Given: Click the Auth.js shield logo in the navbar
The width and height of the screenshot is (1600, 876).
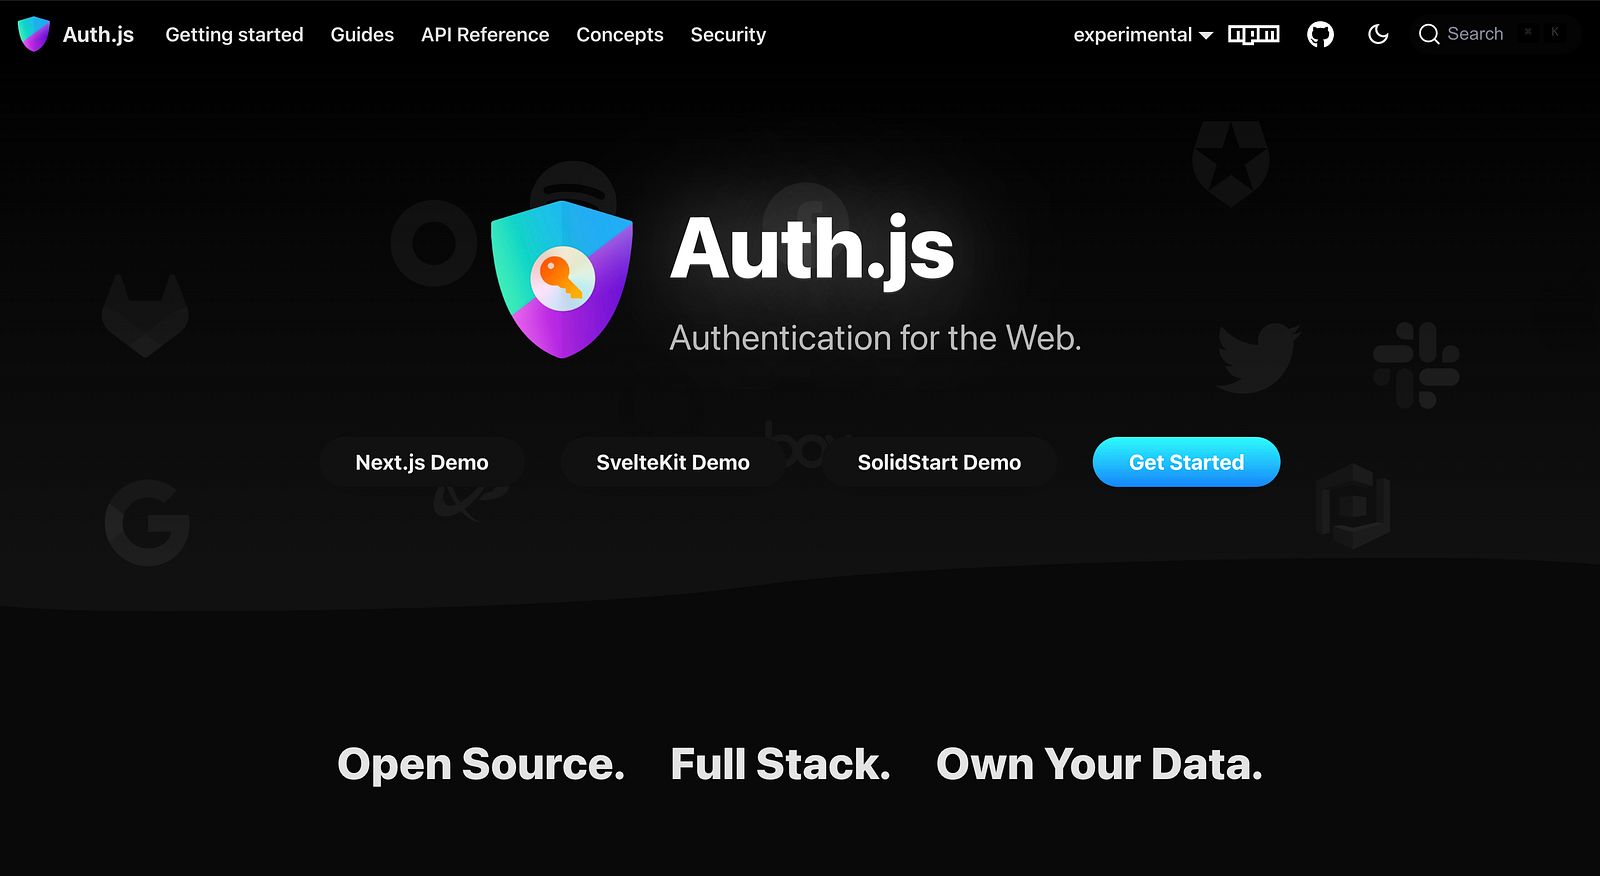Looking at the screenshot, I should coord(34,34).
